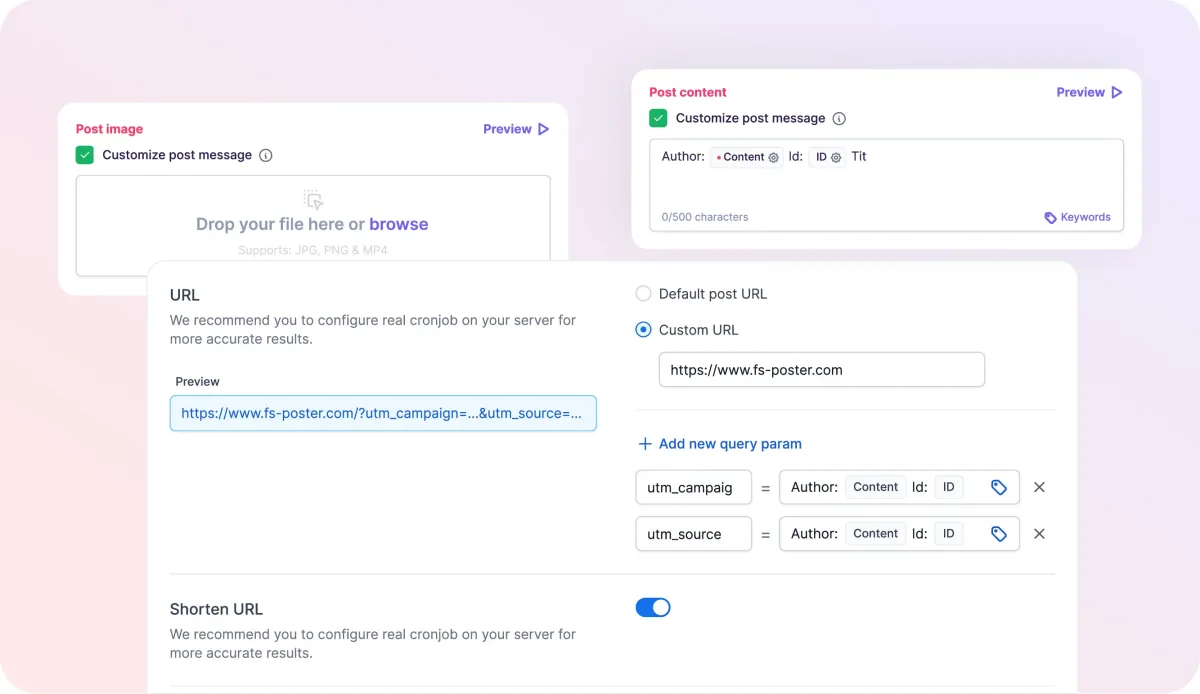This screenshot has width=1200, height=694.
Task: Click the URL preview field
Action: point(383,413)
